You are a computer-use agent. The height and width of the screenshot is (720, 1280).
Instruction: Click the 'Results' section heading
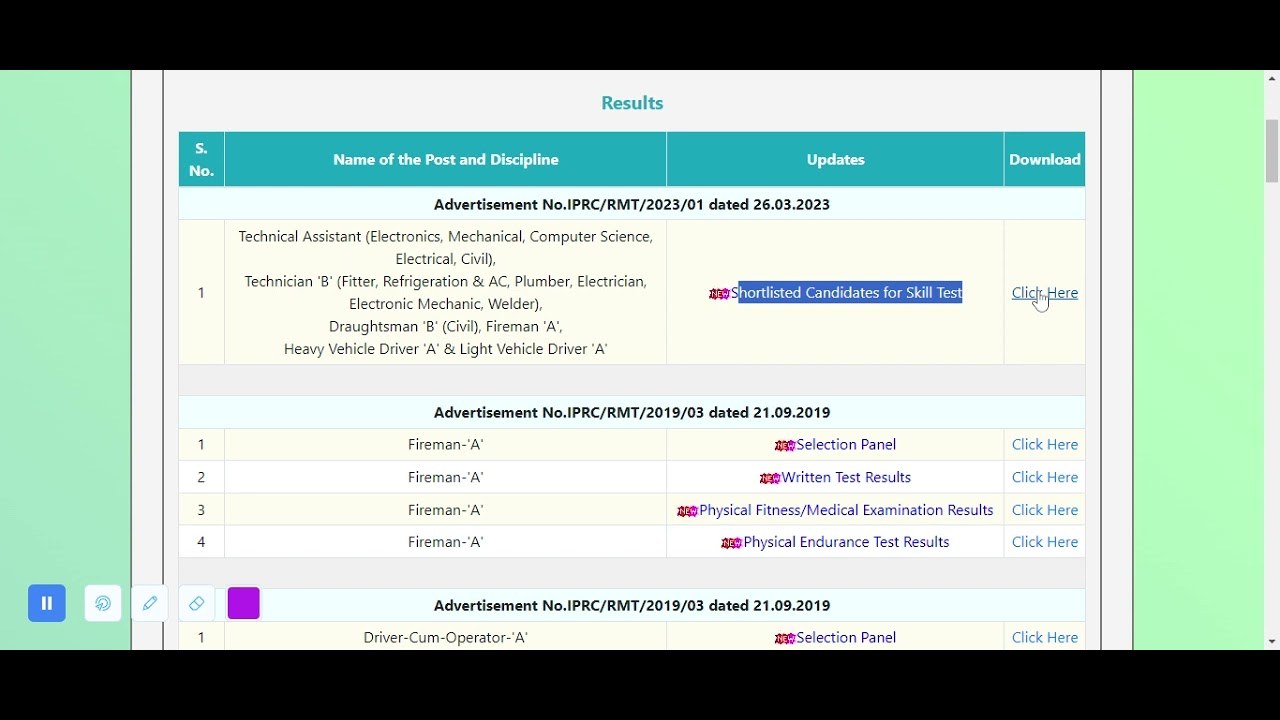(x=632, y=103)
